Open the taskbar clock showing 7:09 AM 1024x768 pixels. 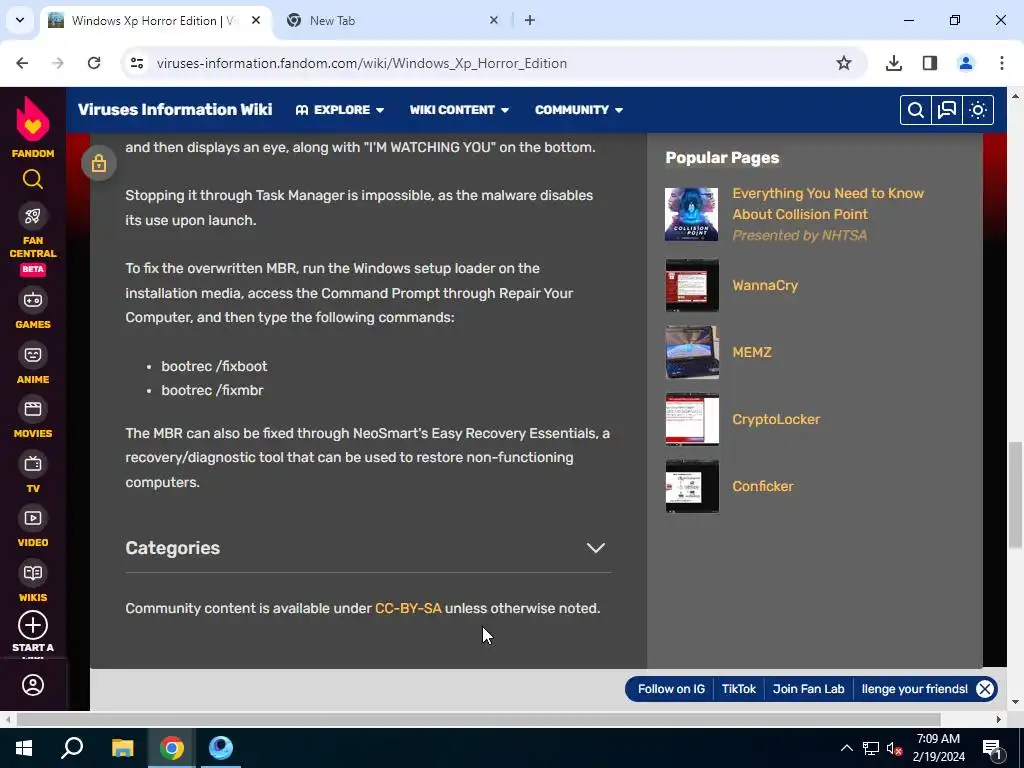click(x=938, y=748)
